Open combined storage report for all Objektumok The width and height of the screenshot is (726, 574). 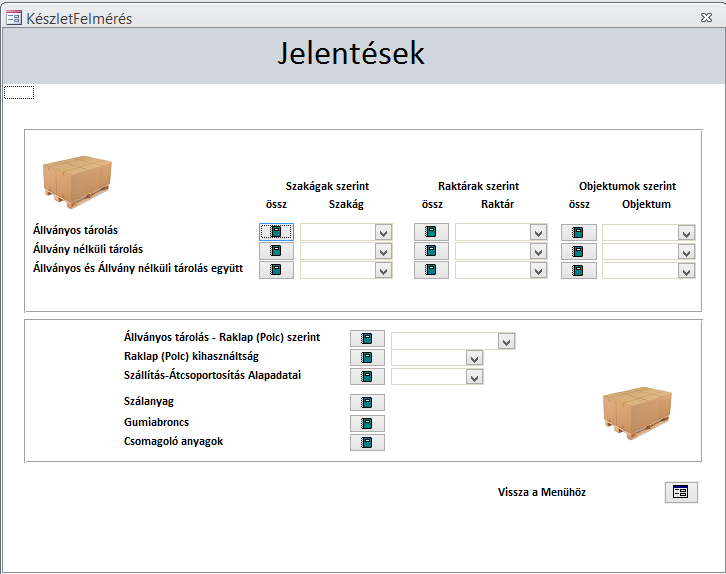click(x=578, y=270)
